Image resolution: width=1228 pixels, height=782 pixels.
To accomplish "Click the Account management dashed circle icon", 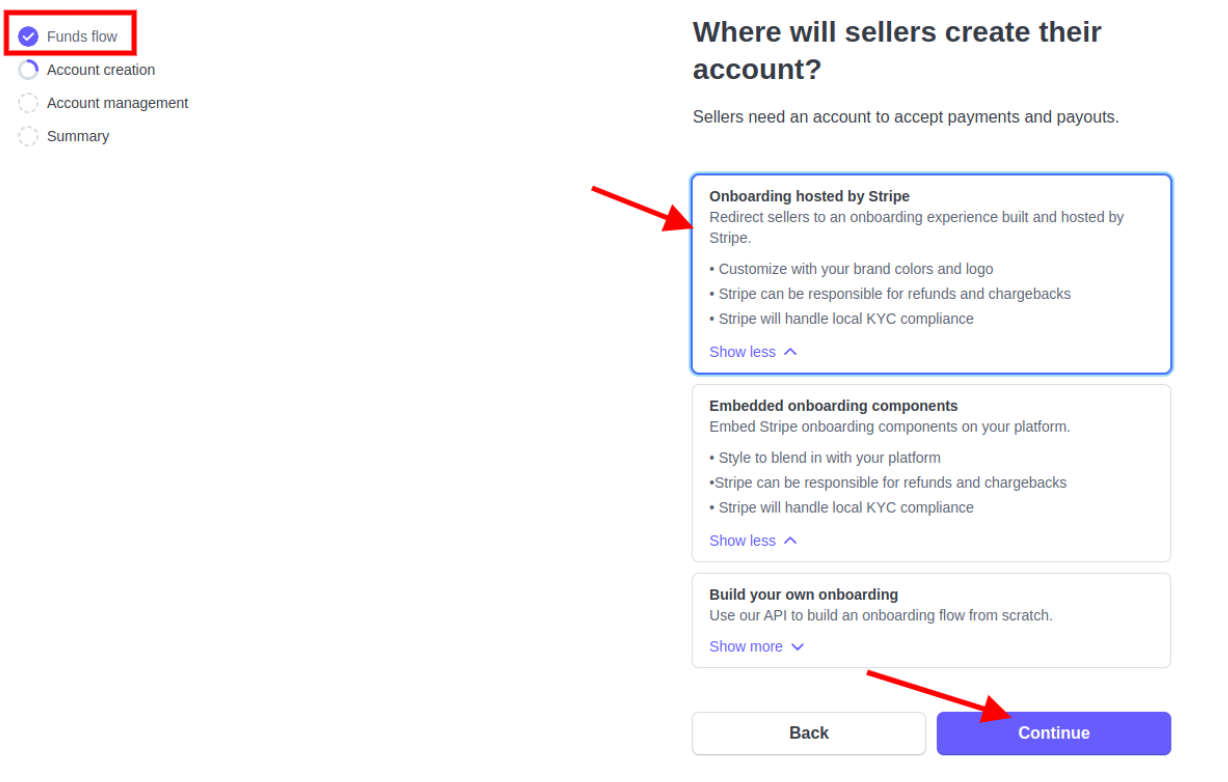I will click(x=28, y=103).
